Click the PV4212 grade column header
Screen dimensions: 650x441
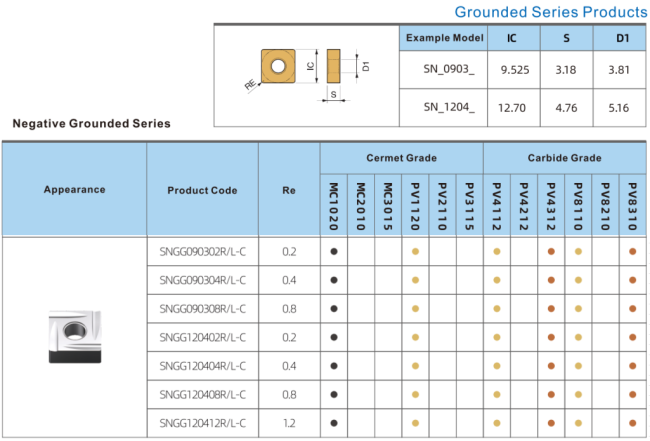524,206
